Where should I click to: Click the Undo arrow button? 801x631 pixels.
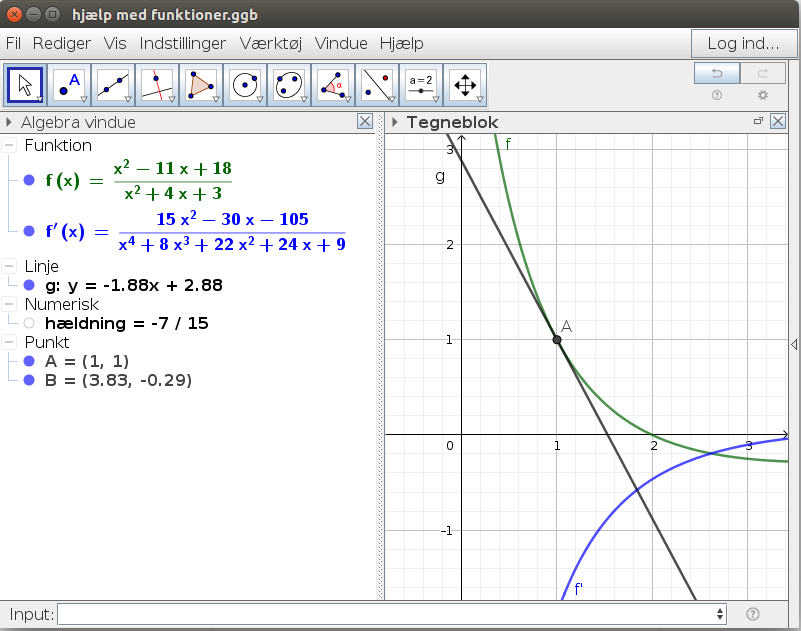[717, 73]
